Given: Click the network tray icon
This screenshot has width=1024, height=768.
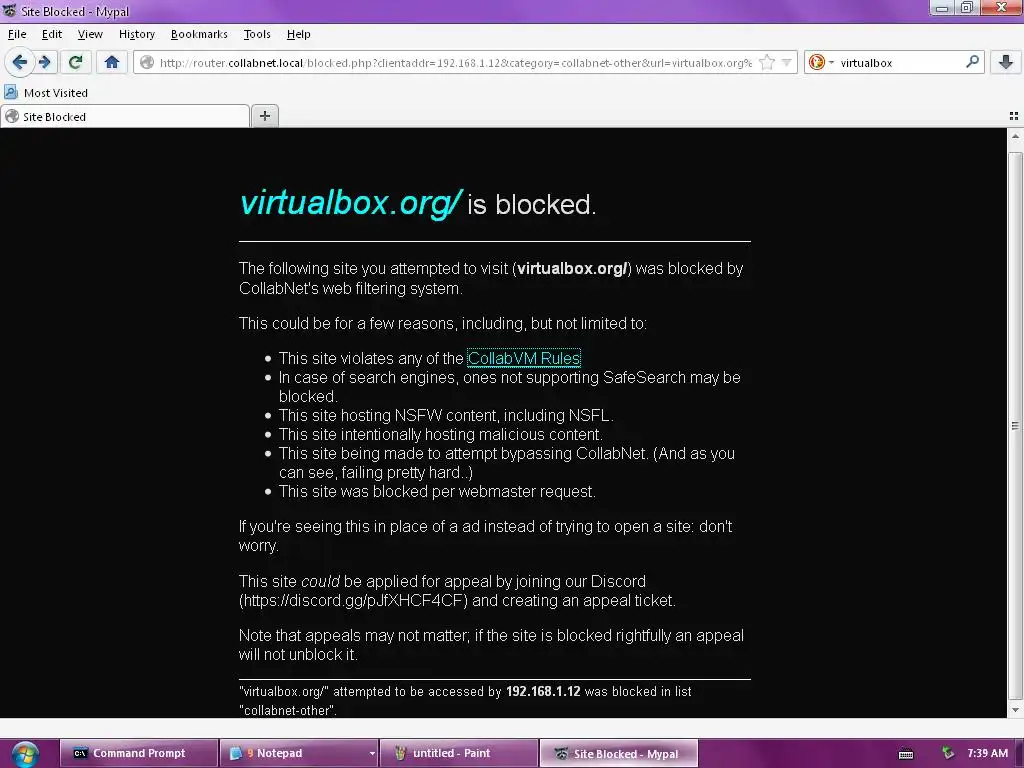Looking at the screenshot, I should tap(948, 753).
